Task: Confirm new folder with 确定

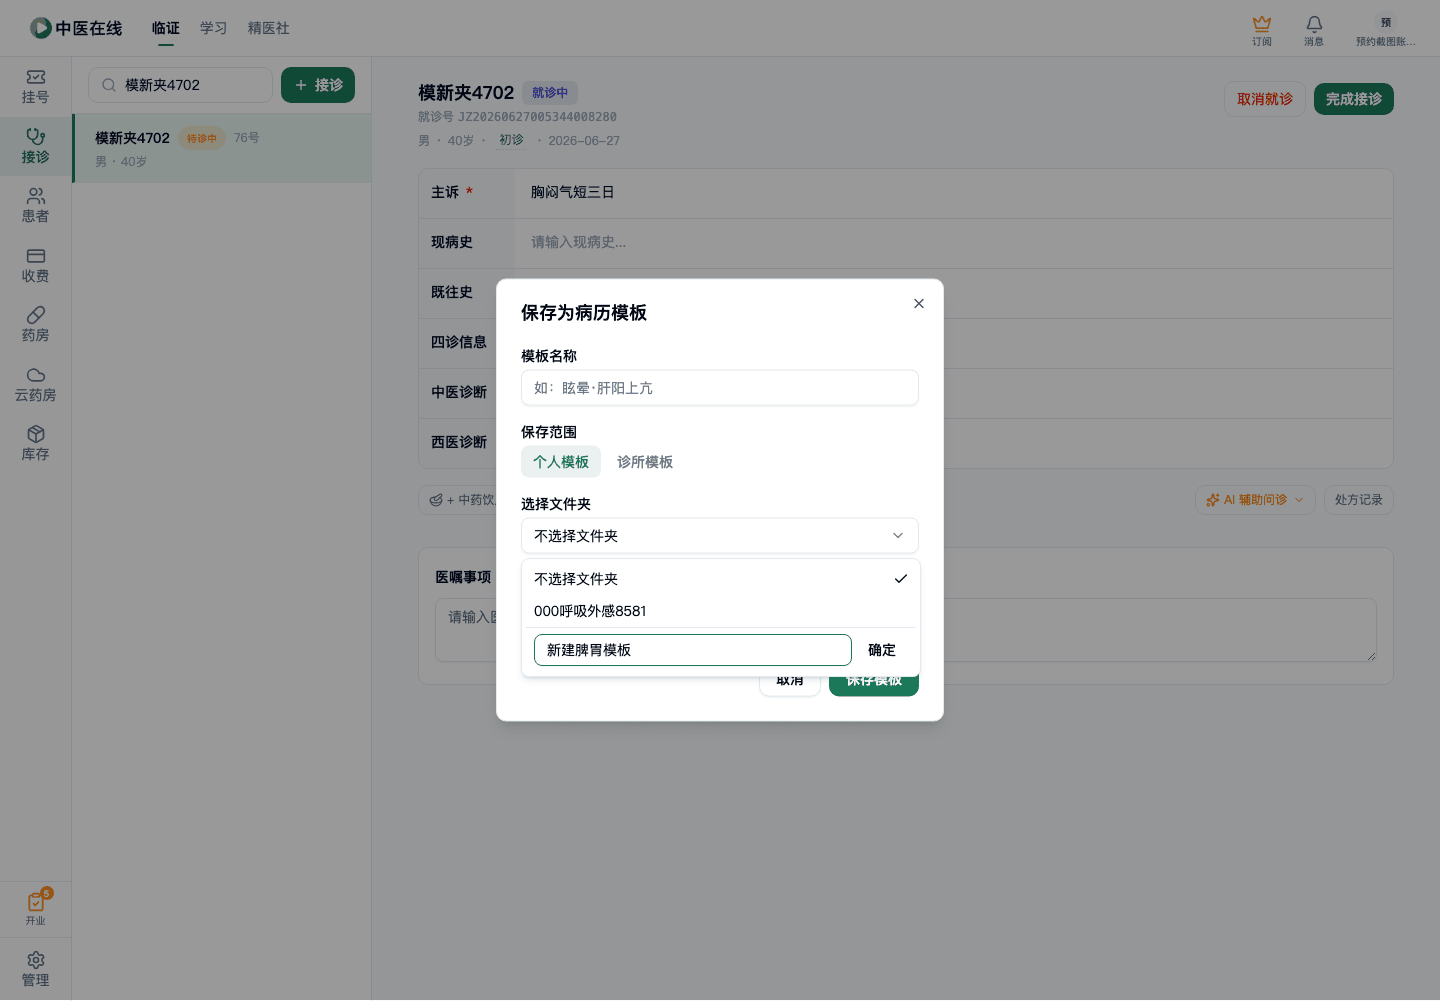Action: (x=882, y=650)
